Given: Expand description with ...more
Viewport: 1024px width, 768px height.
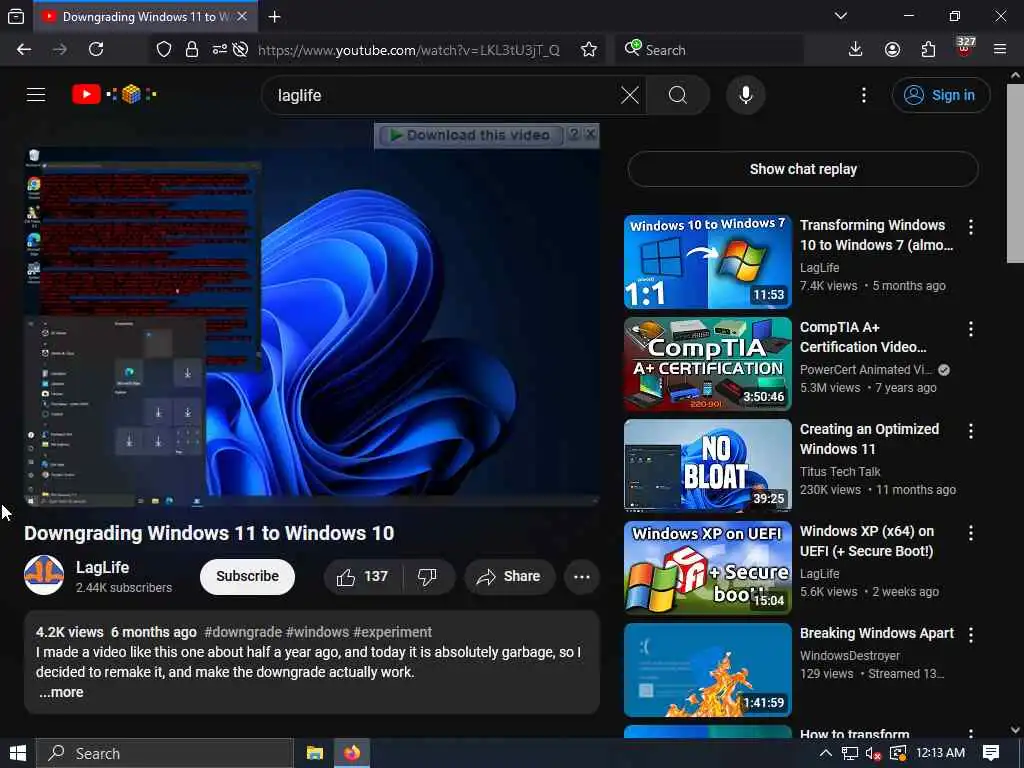Looking at the screenshot, I should coord(61,692).
